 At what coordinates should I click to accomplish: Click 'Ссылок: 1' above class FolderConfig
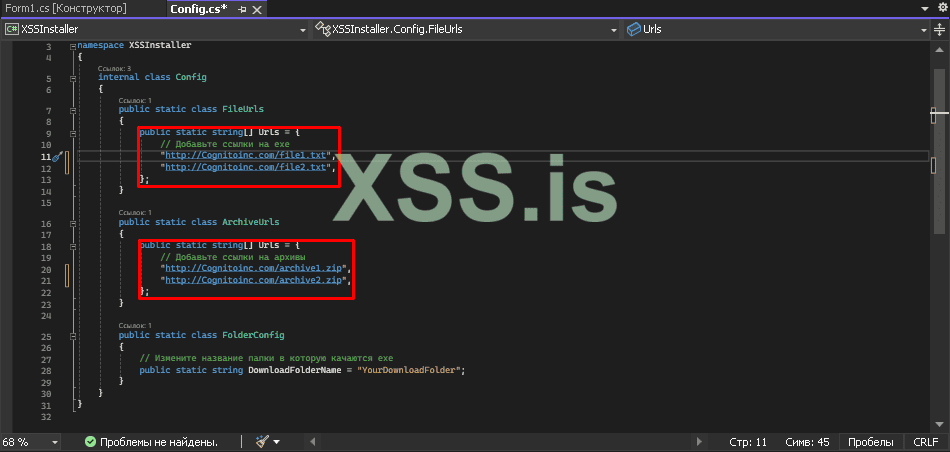(x=135, y=326)
